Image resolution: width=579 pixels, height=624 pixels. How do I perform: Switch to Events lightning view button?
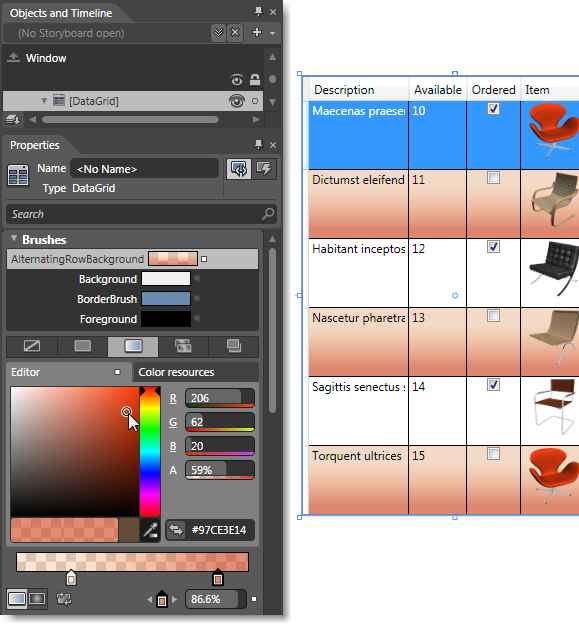(264, 169)
